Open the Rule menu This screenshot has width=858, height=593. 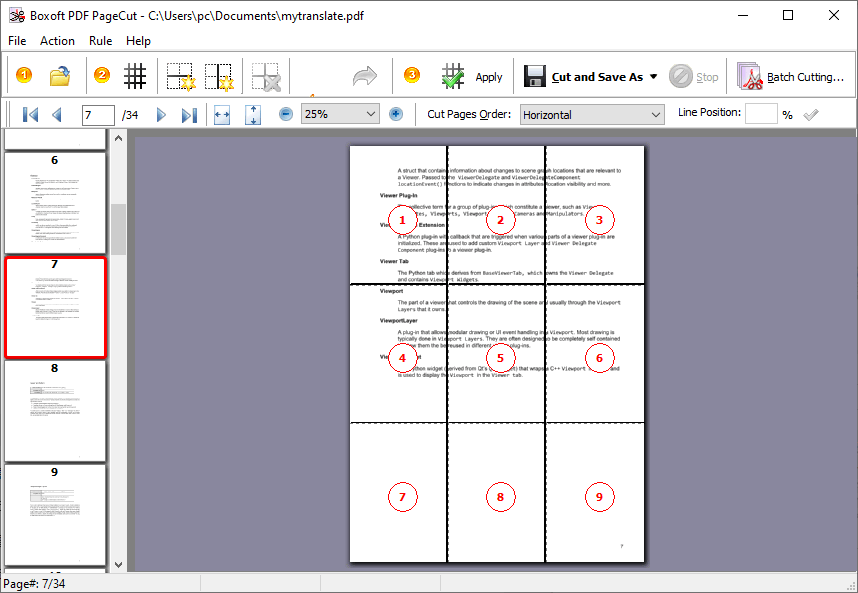click(x=101, y=41)
